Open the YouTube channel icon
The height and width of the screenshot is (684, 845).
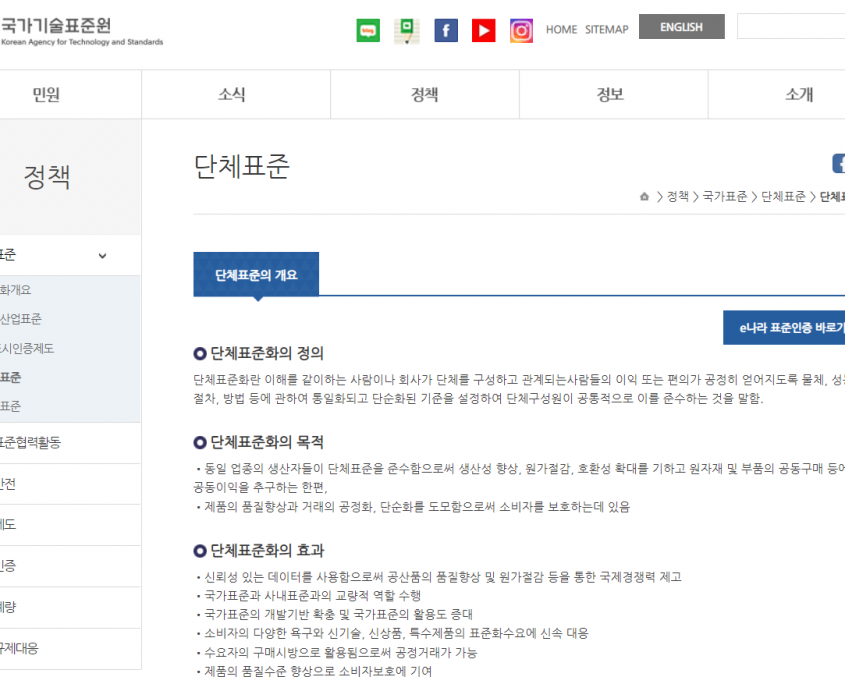point(484,30)
